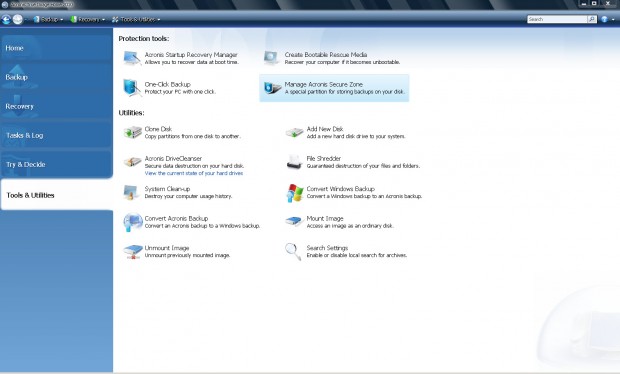This screenshot has height=374, width=620.
Task: Open the Tools & Utilities toolbar dropdown
Action: click(x=136, y=19)
